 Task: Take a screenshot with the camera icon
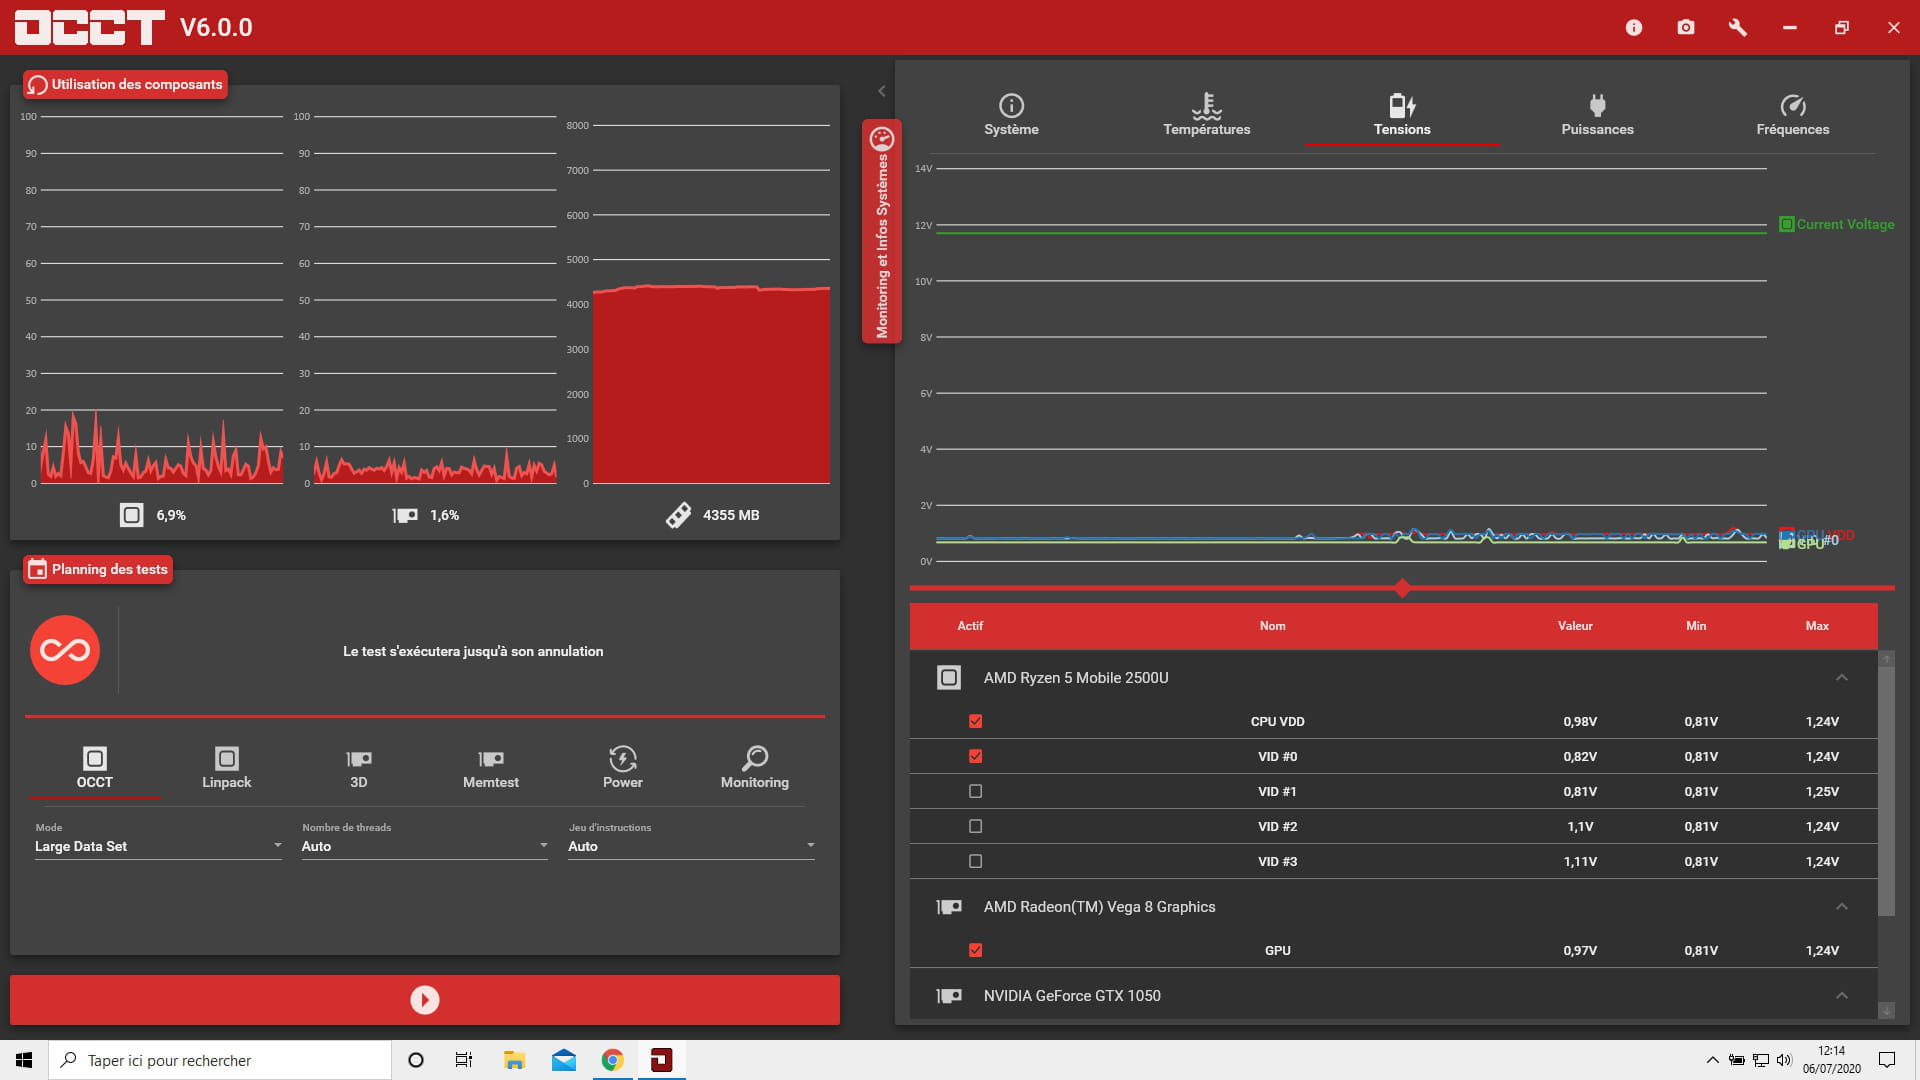point(1686,28)
